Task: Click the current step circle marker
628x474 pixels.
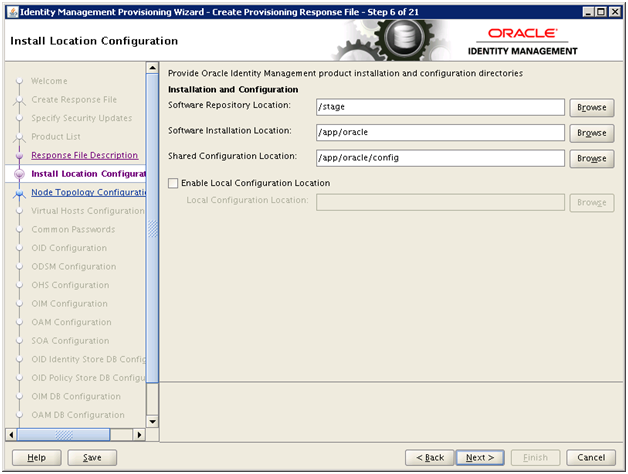Action: click(x=19, y=174)
